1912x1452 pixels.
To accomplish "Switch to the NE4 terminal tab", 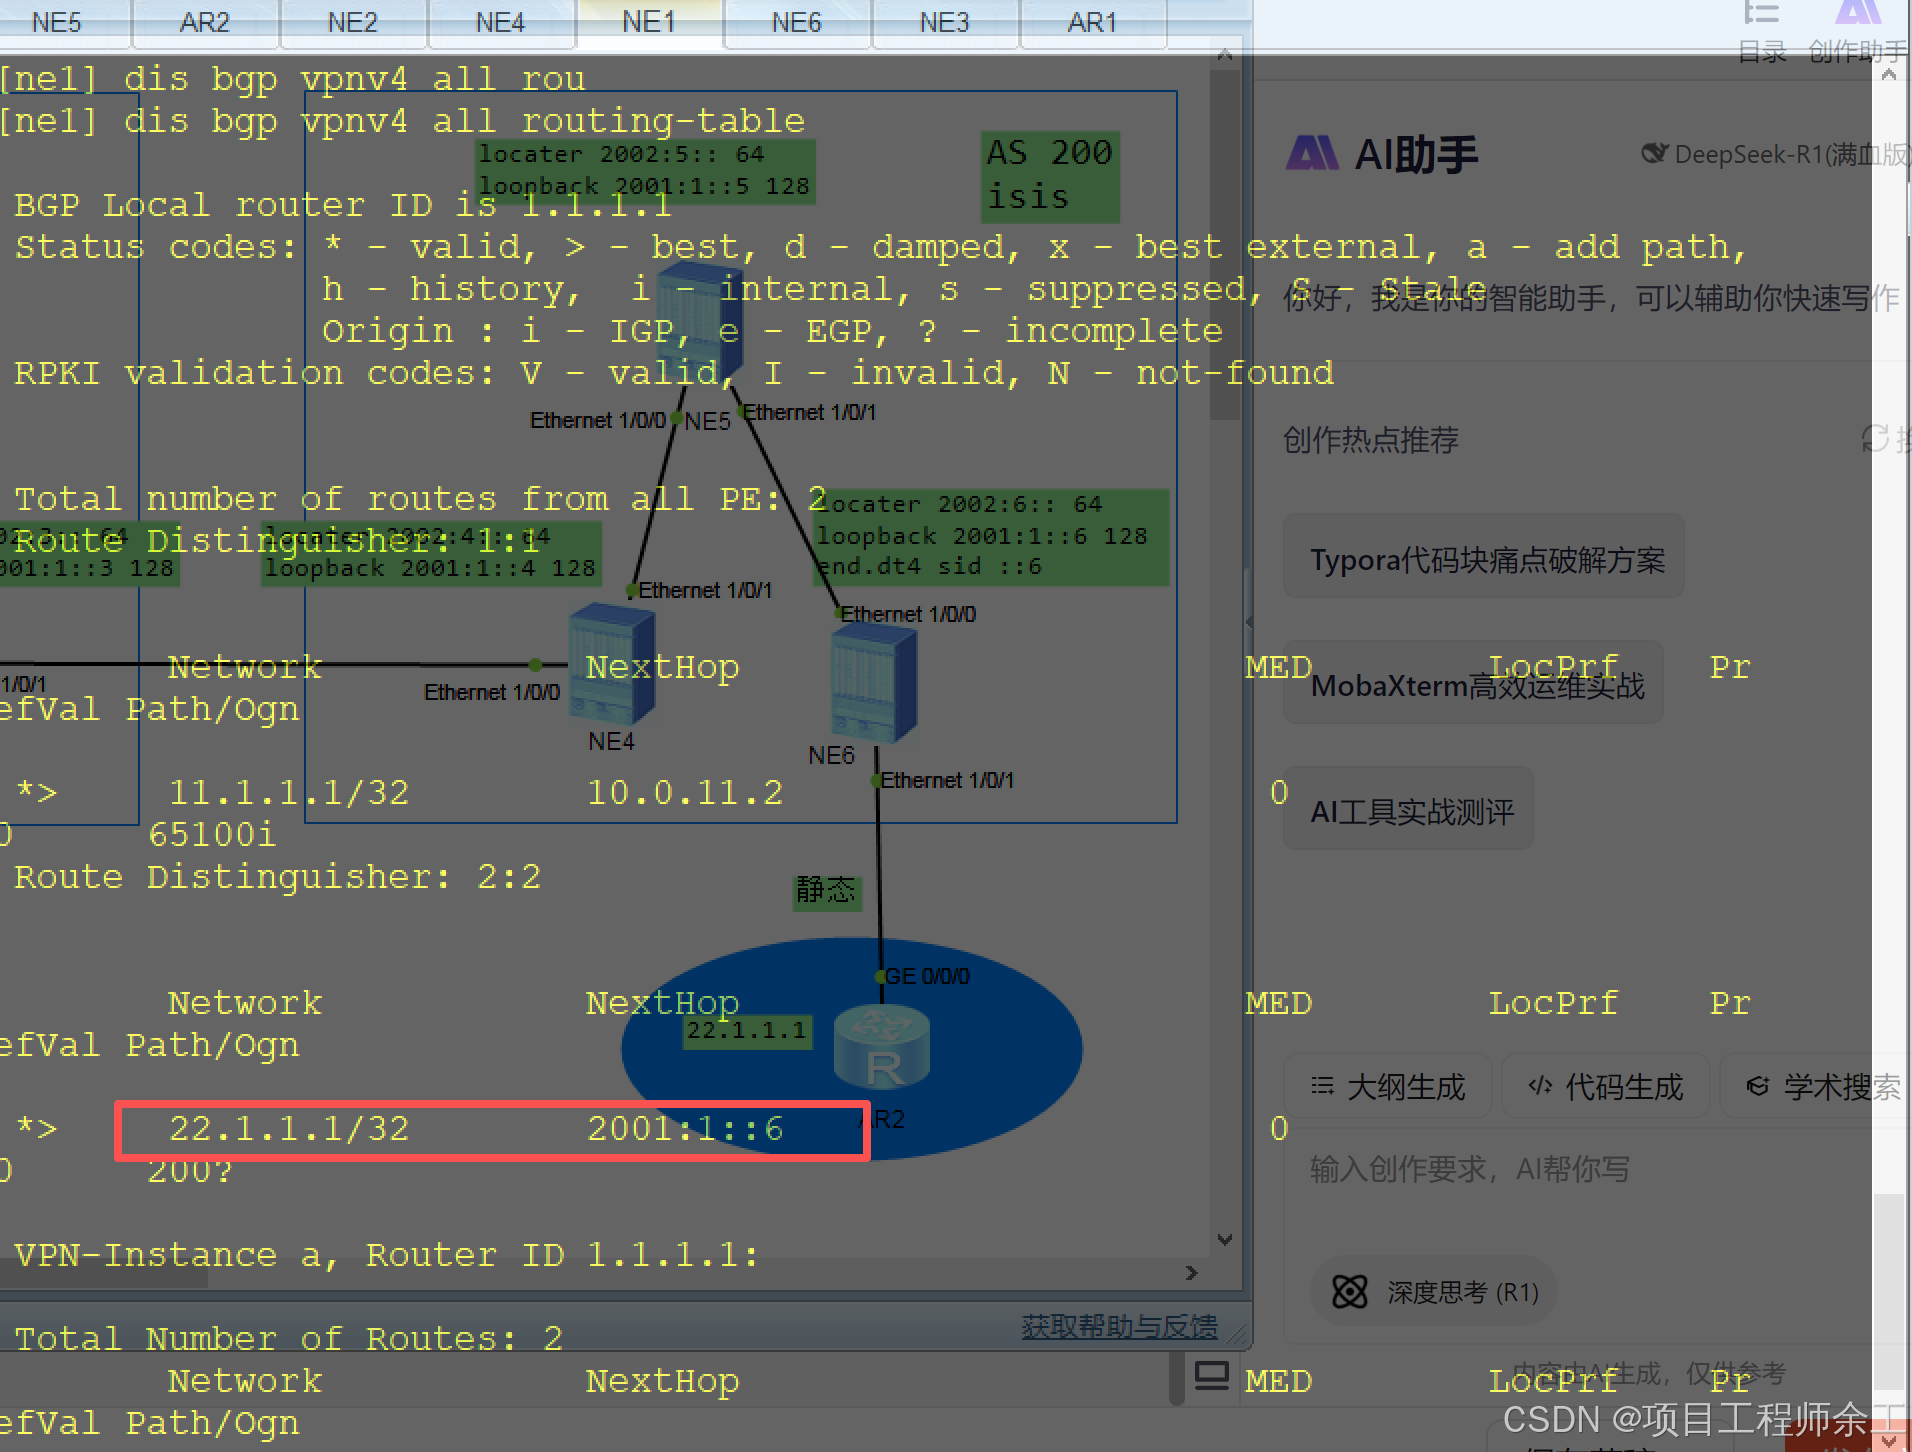I will pyautogui.click(x=500, y=22).
